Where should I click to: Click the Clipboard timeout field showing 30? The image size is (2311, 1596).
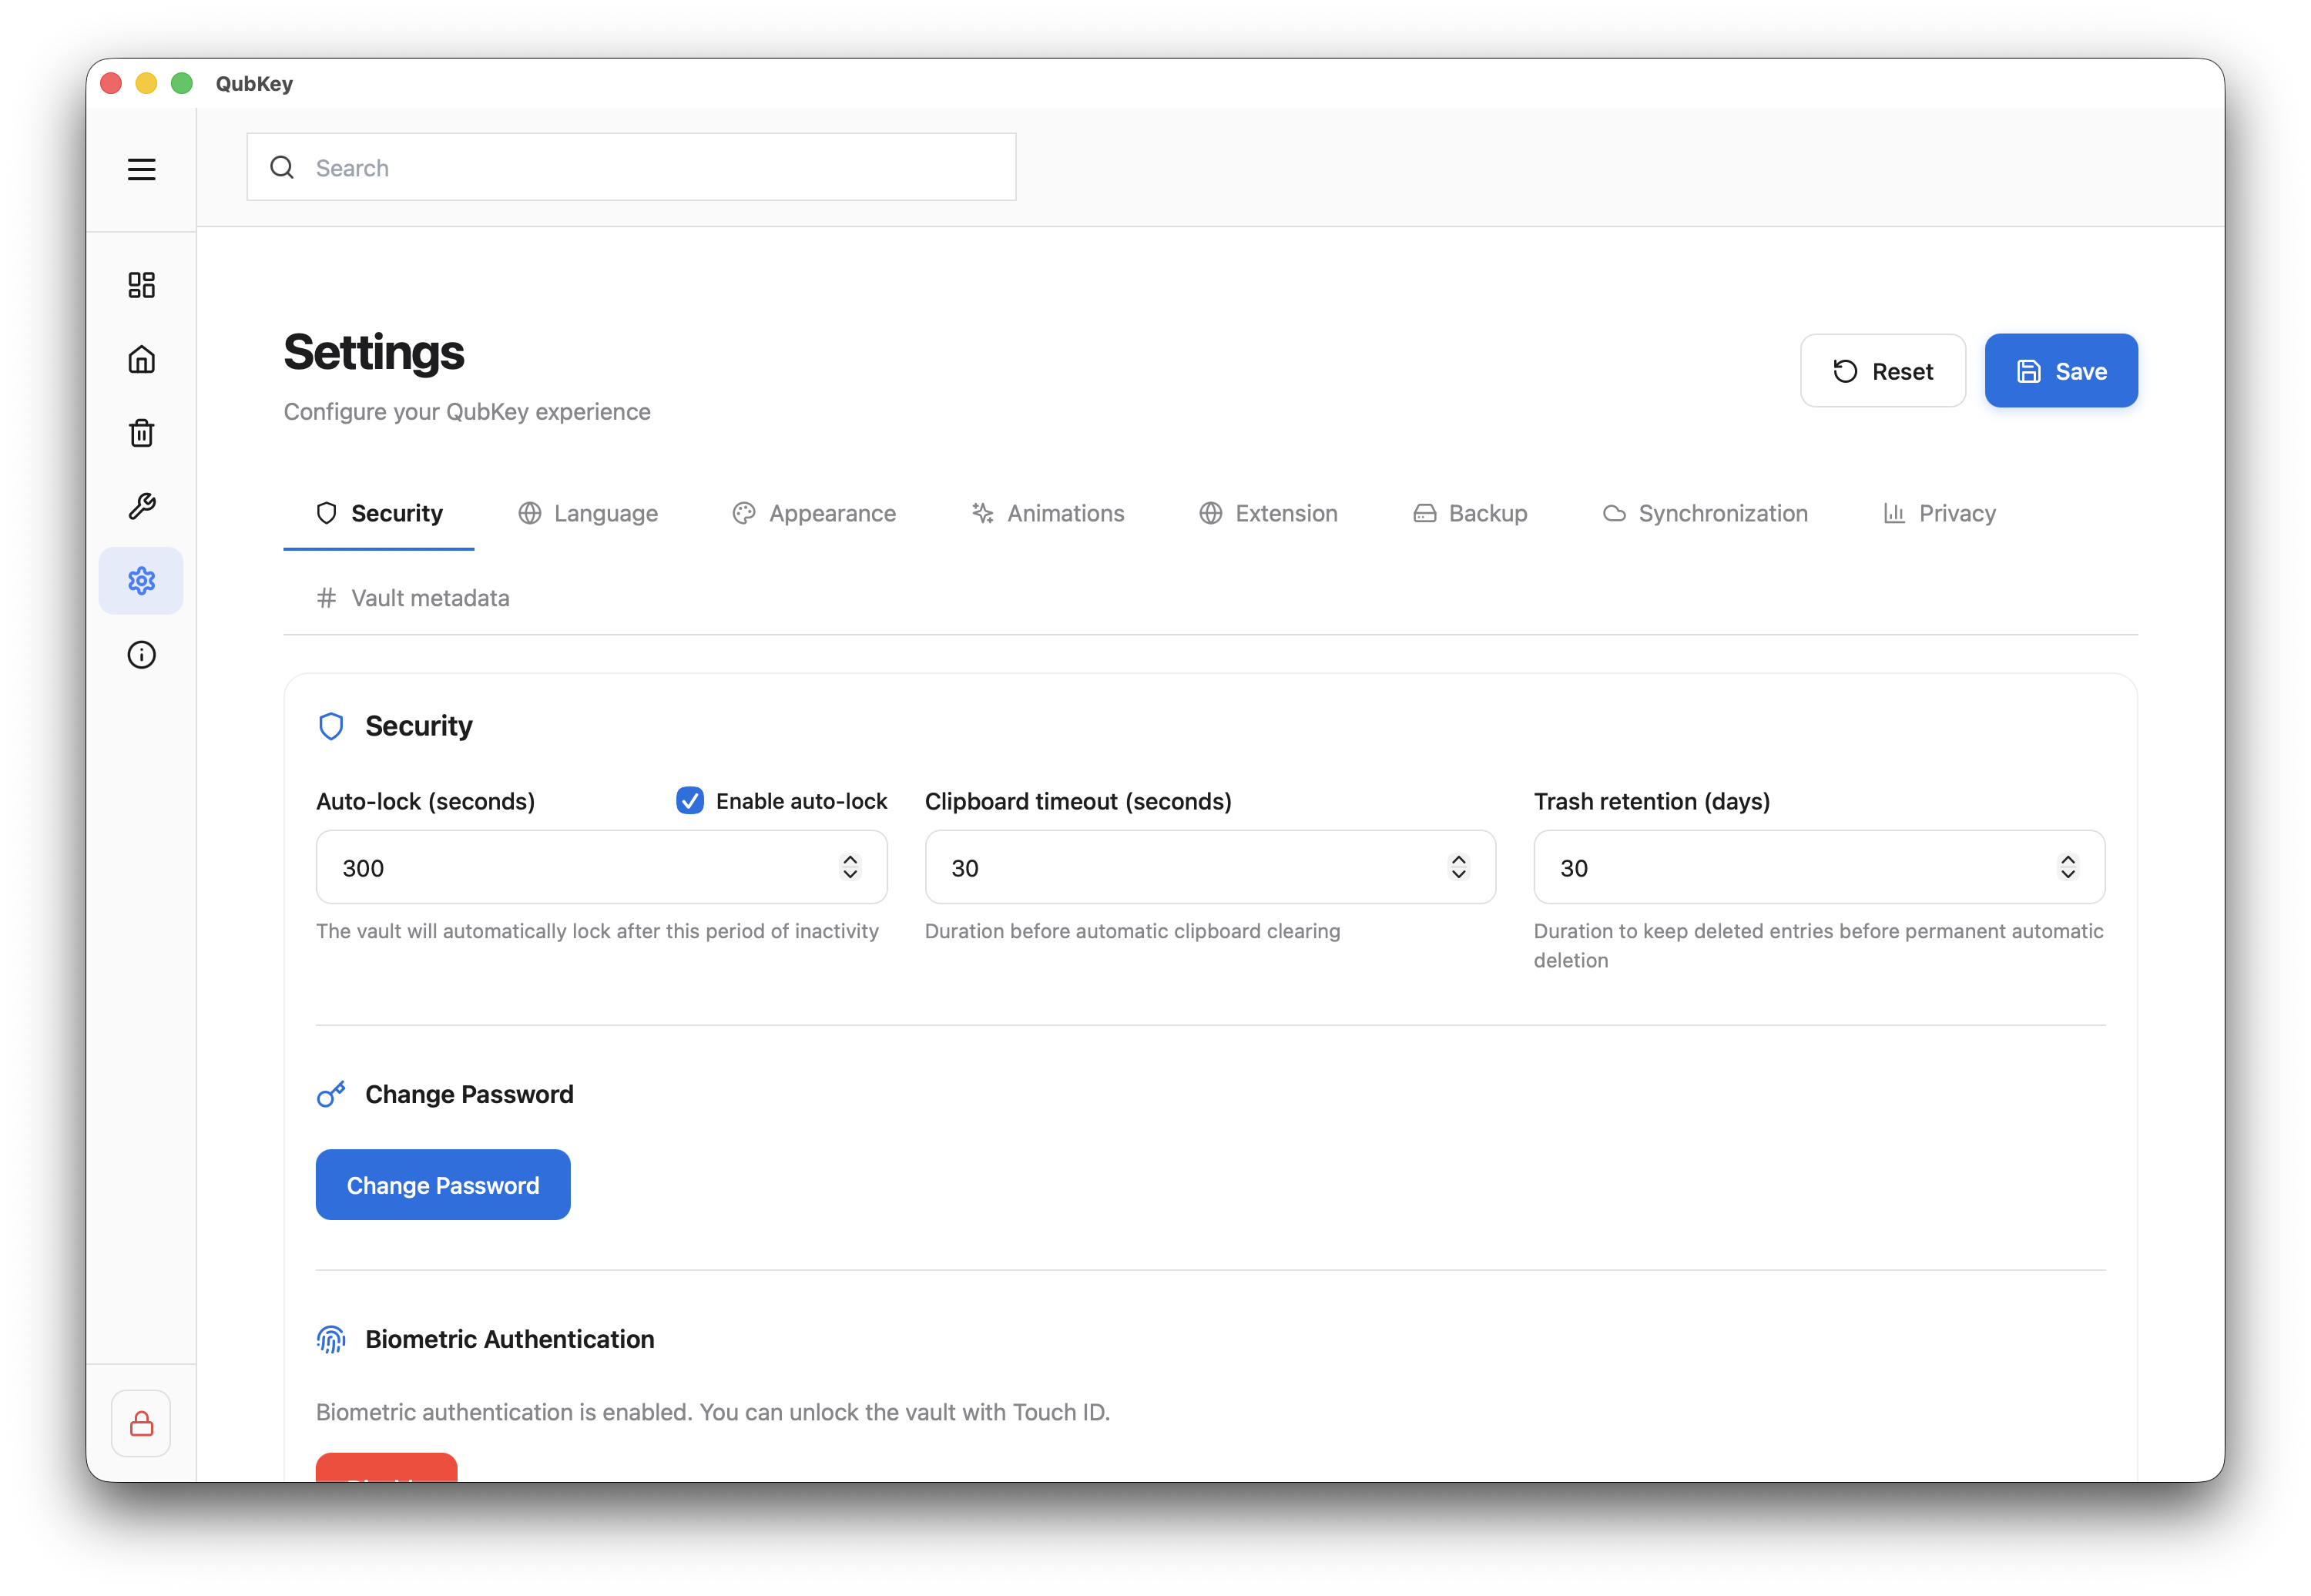tap(1210, 867)
